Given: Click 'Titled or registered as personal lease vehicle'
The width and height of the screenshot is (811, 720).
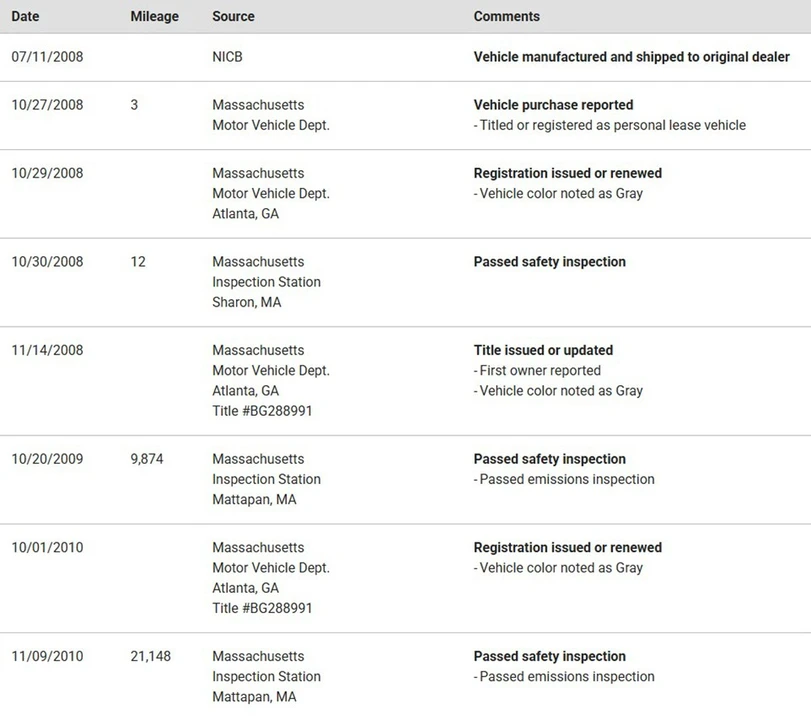Looking at the screenshot, I should coord(612,125).
